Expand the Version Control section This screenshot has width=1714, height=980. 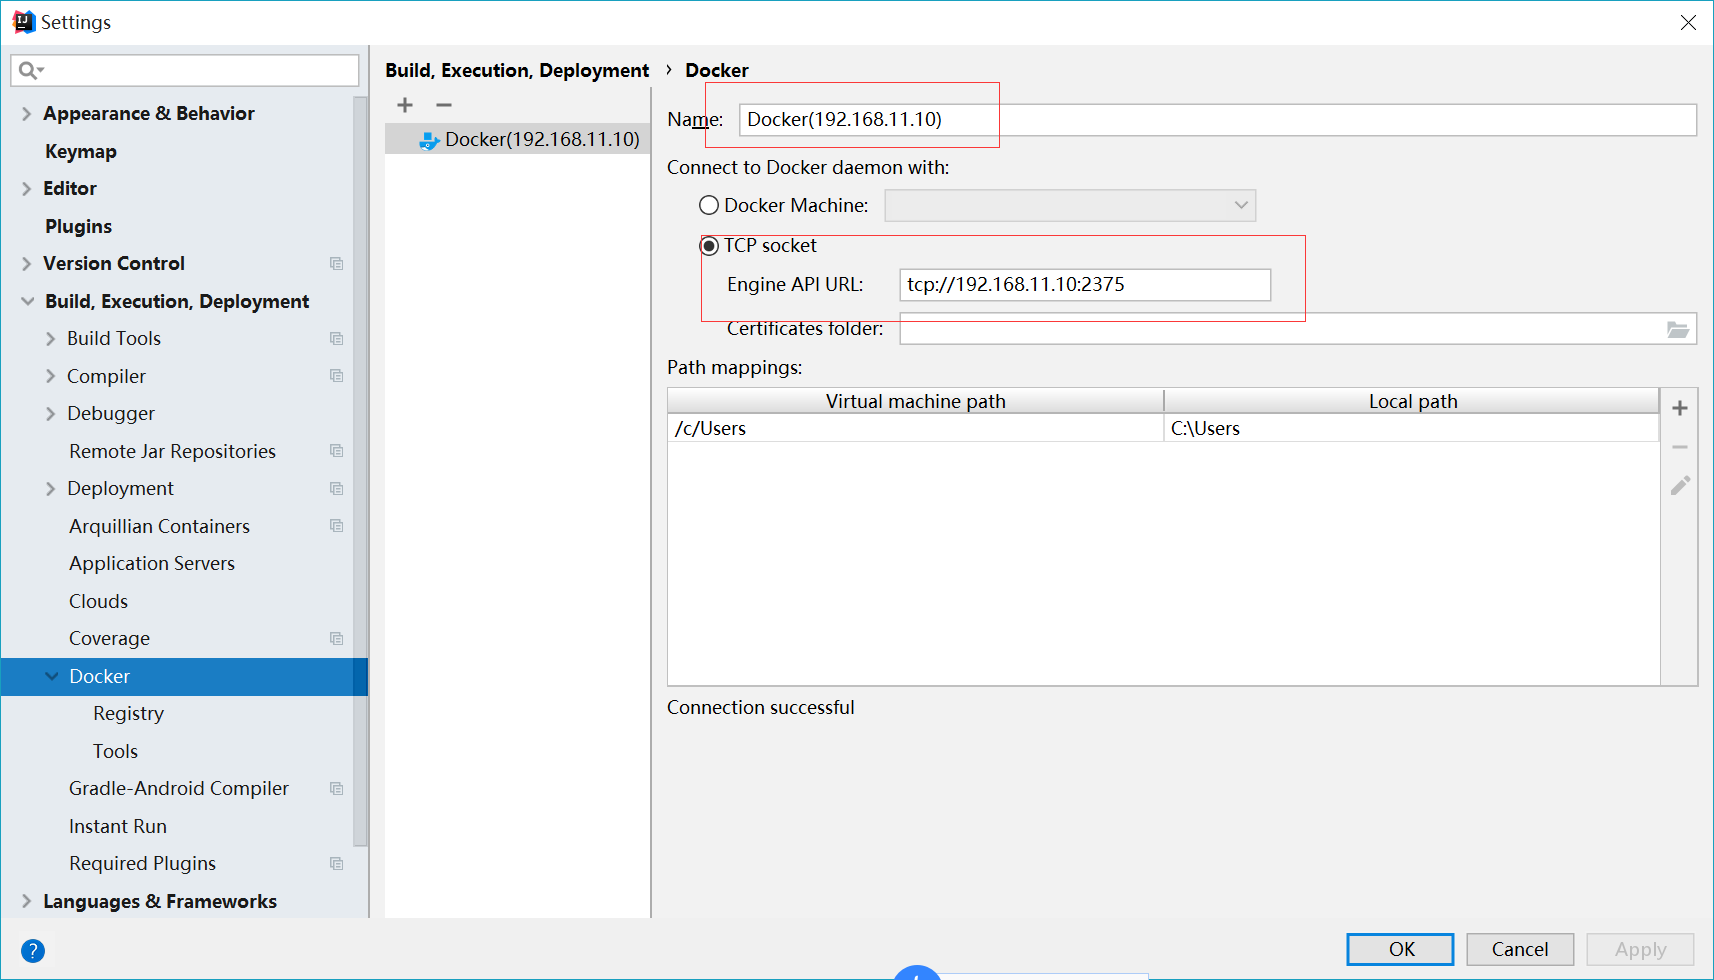pyautogui.click(x=26, y=264)
